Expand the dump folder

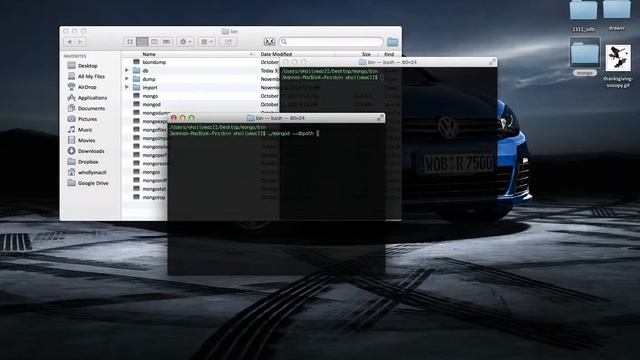pos(127,79)
